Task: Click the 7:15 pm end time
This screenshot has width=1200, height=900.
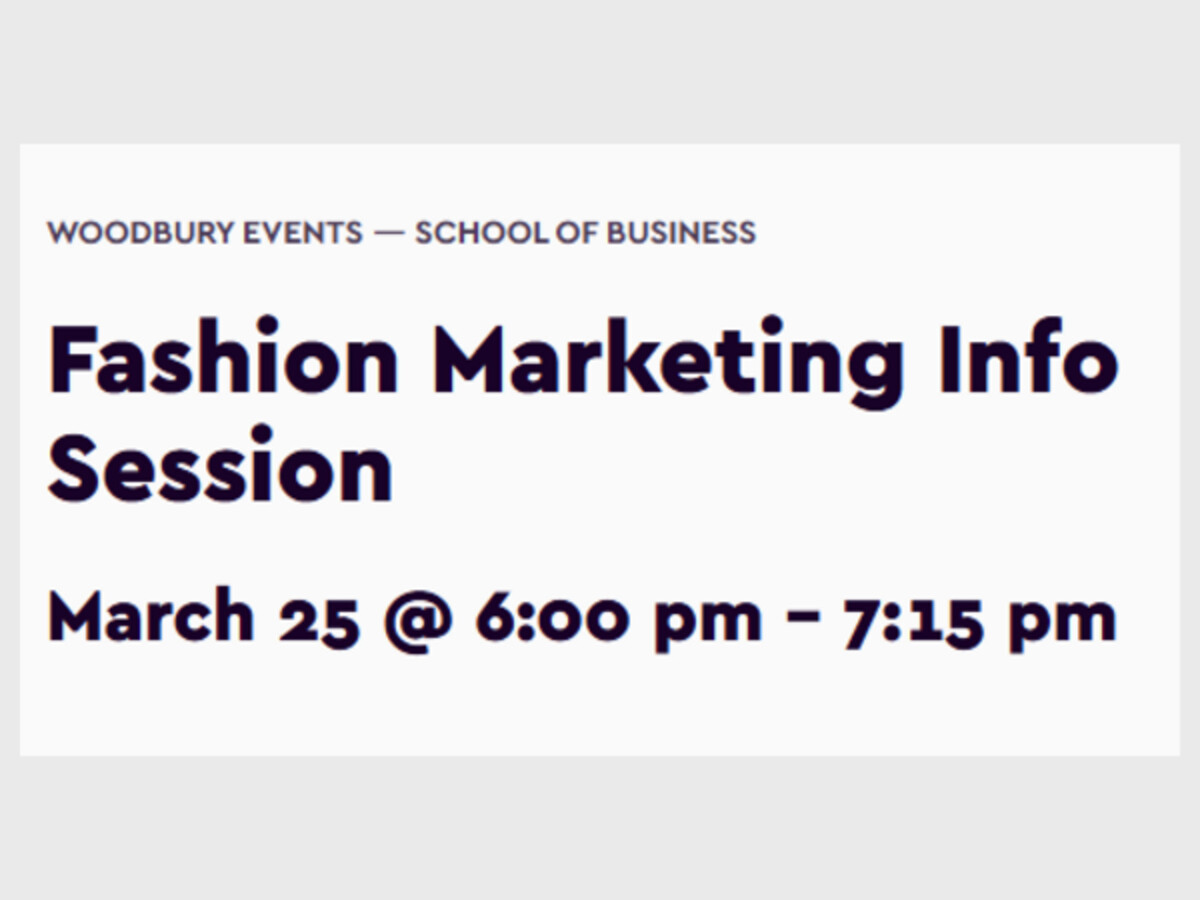Action: click(x=979, y=620)
